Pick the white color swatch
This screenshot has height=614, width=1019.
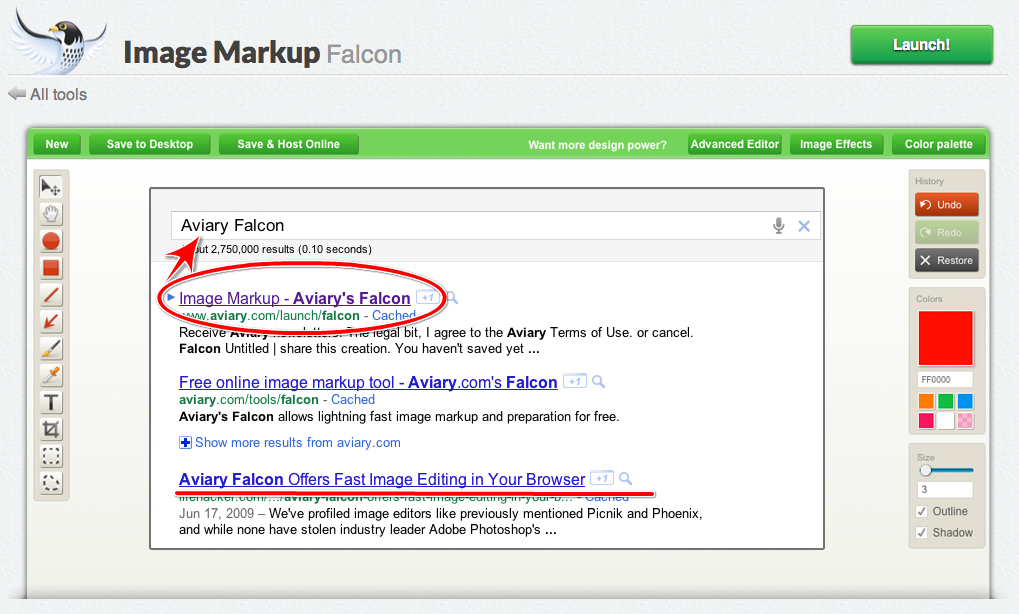tap(946, 420)
